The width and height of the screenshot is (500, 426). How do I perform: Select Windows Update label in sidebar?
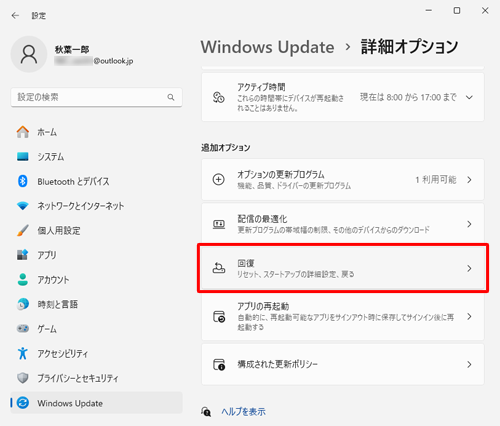click(70, 403)
